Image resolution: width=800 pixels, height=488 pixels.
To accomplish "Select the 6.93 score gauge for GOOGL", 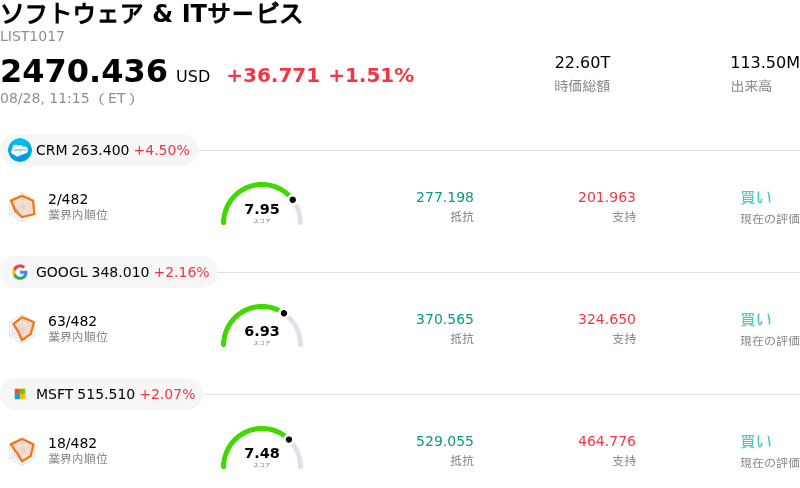I will coord(262,326).
